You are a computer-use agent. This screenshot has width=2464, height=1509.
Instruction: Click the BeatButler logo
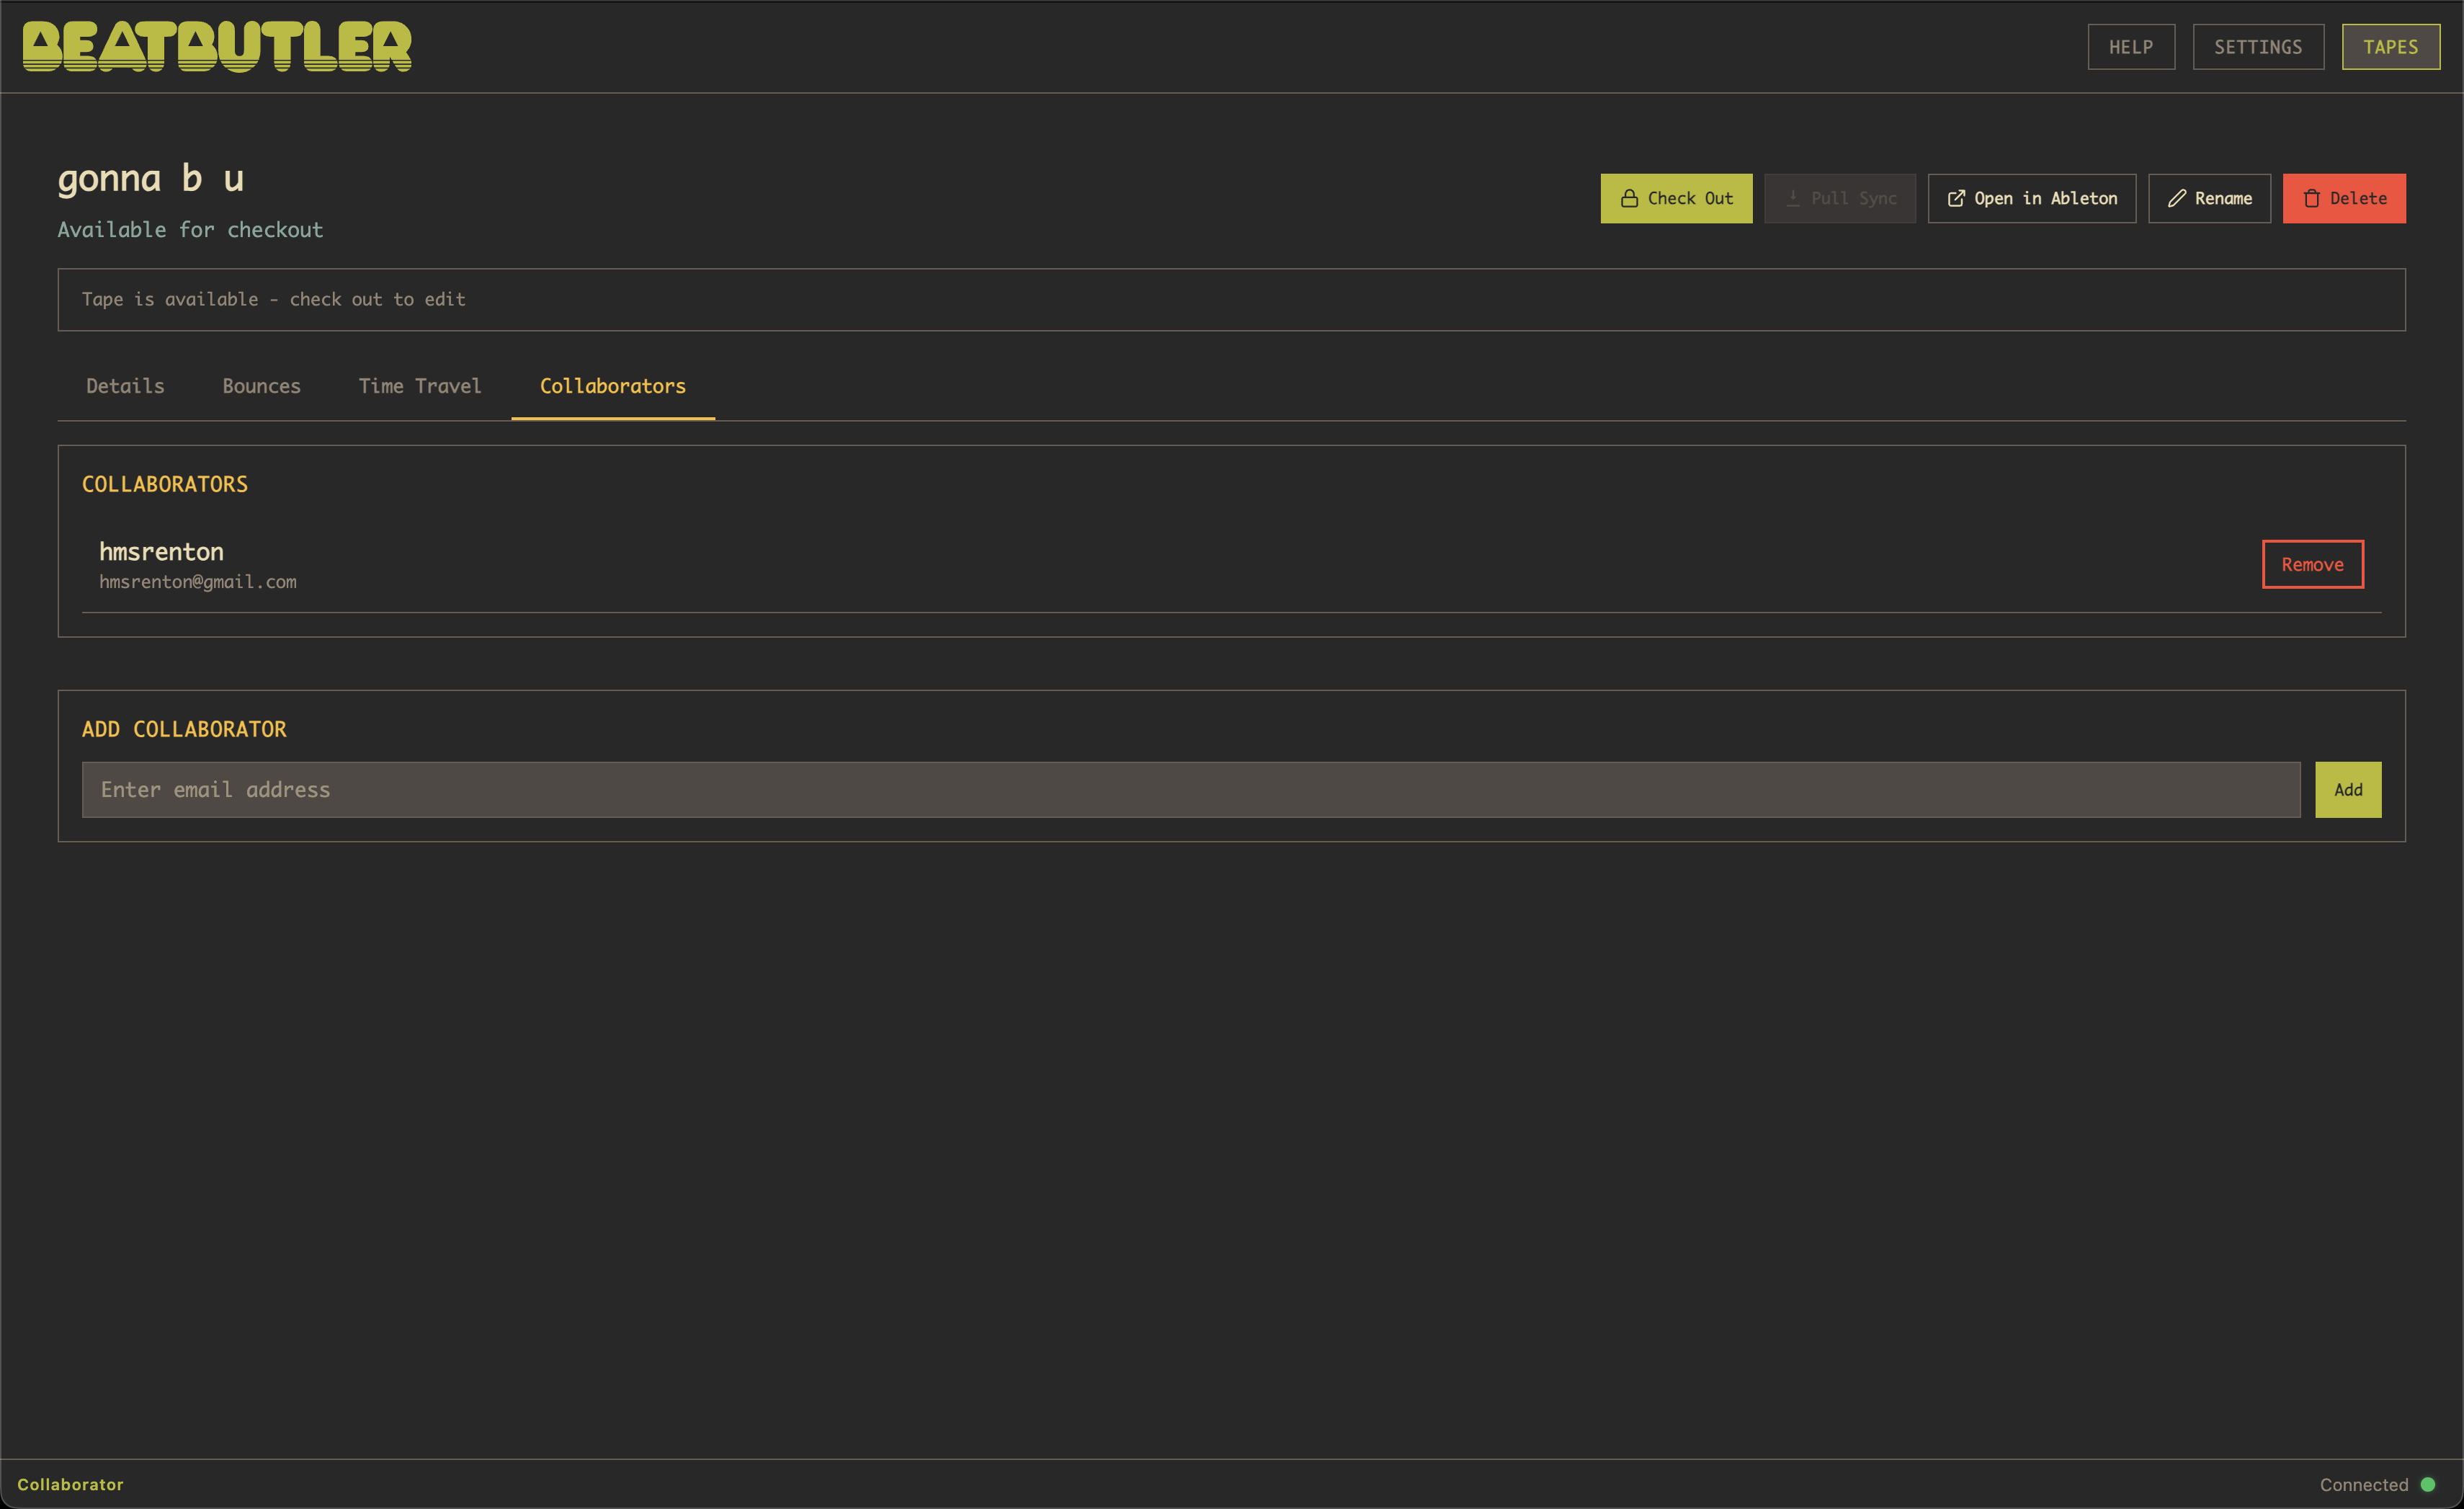217,46
